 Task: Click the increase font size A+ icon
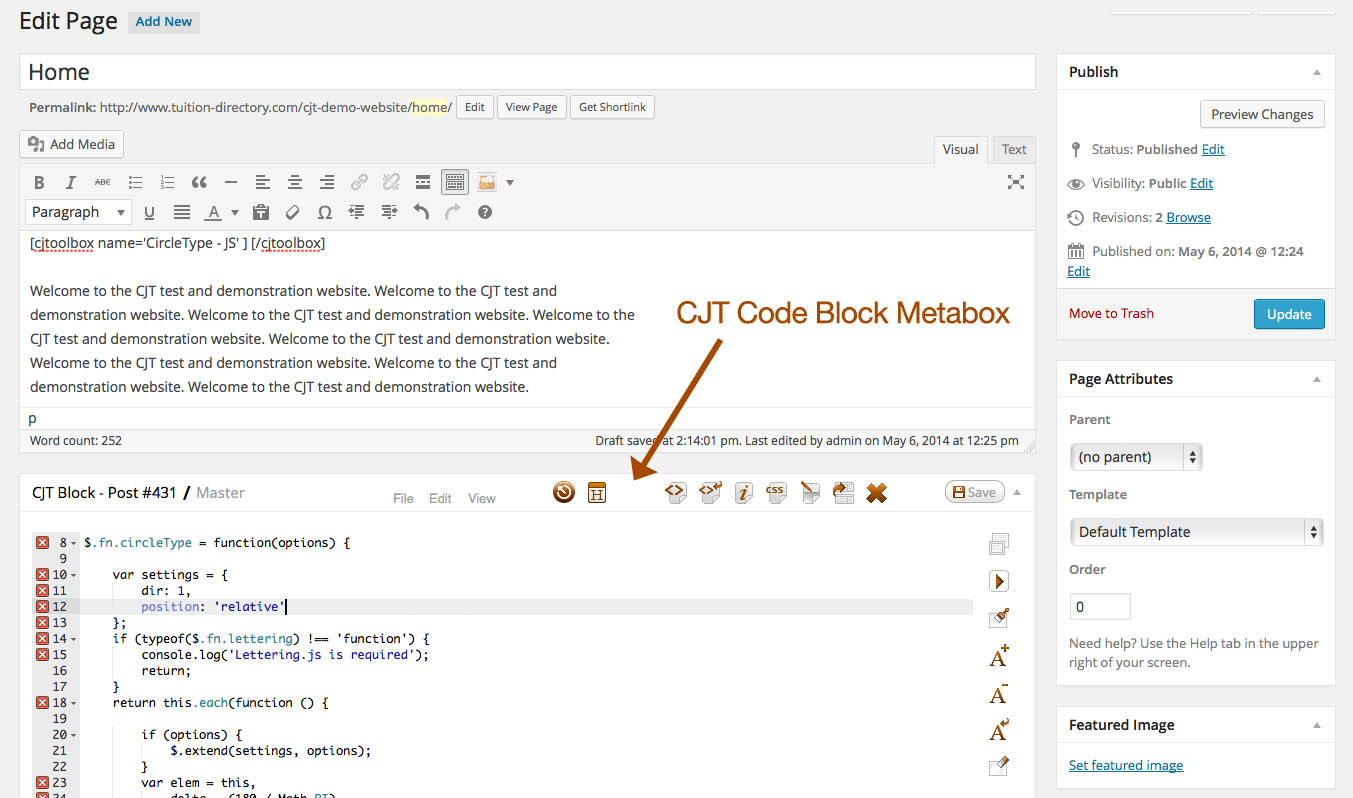pos(998,656)
